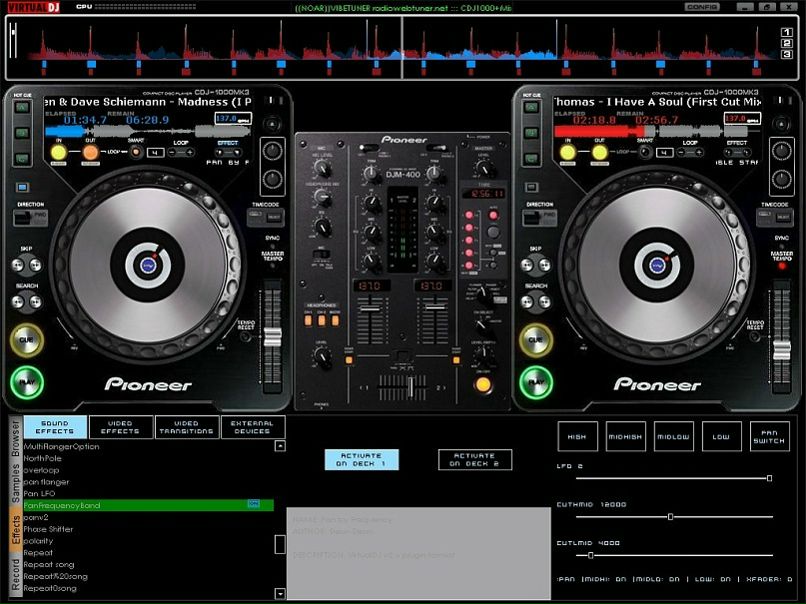This screenshot has height=604, width=806.
Task: Trigger first hot cue on right deck
Action: click(x=531, y=107)
